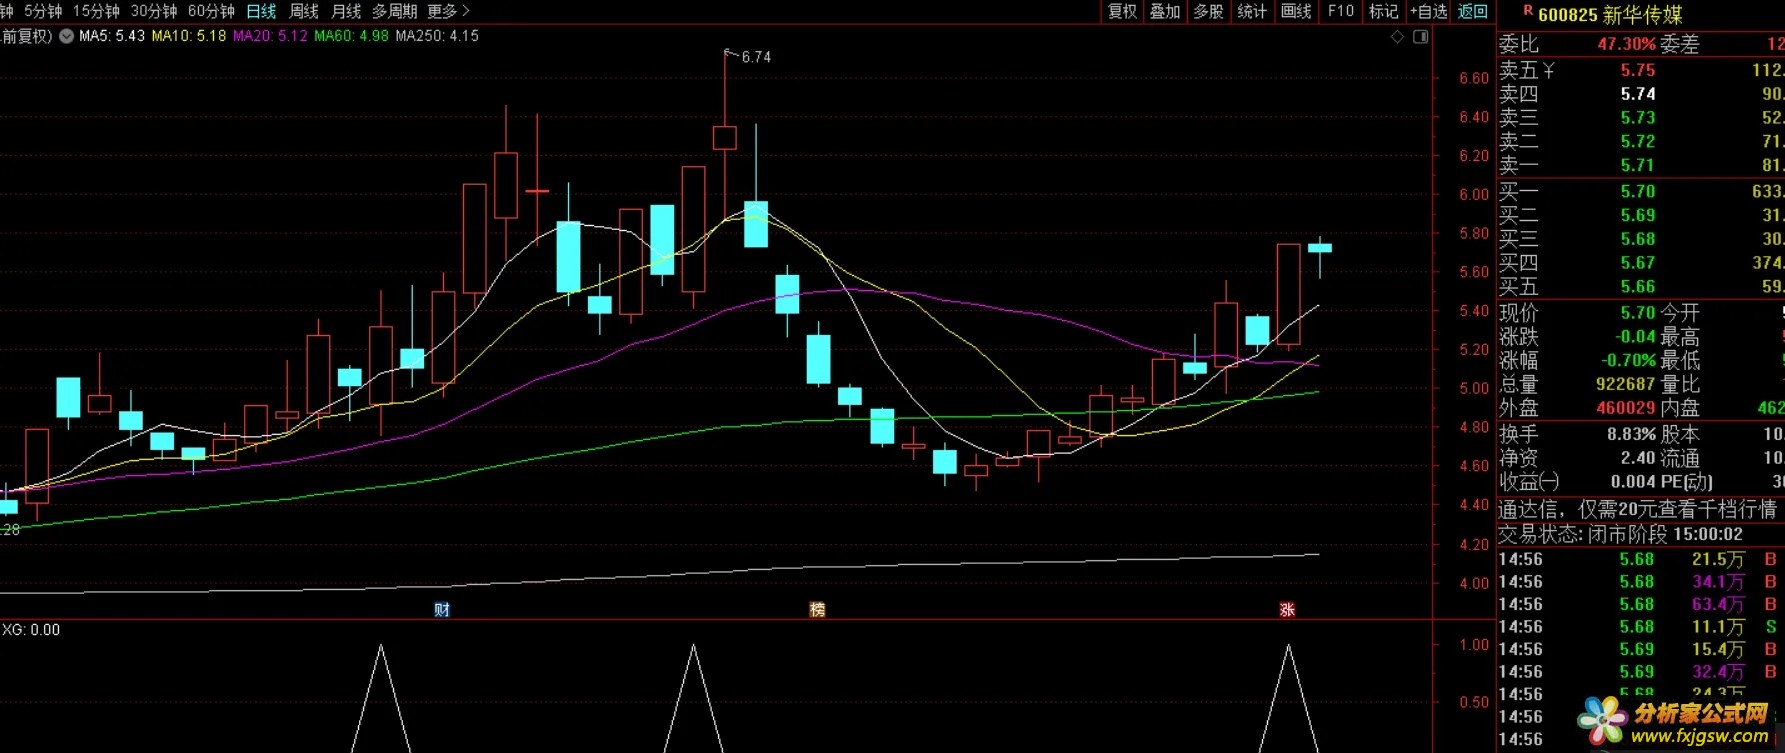1785x753 pixels.
Task: Select the 买三 5.68 price row
Action: [x=1640, y=239]
